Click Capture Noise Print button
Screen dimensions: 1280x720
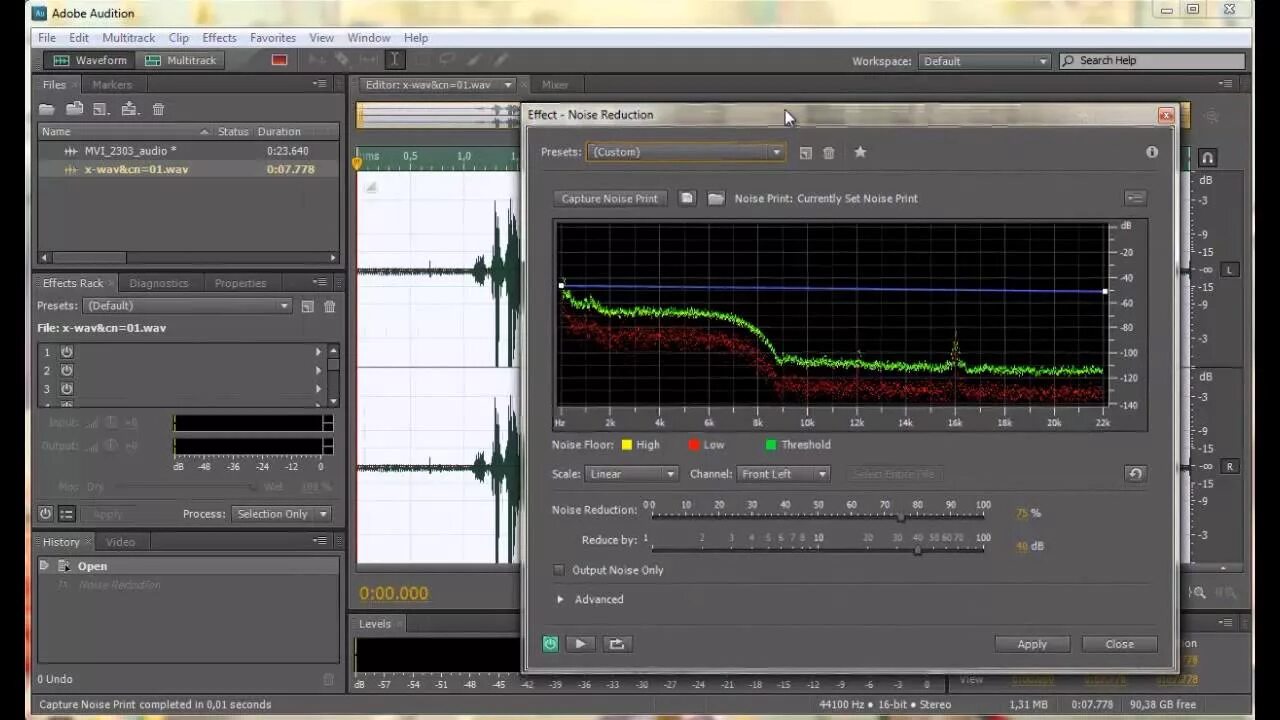610,198
